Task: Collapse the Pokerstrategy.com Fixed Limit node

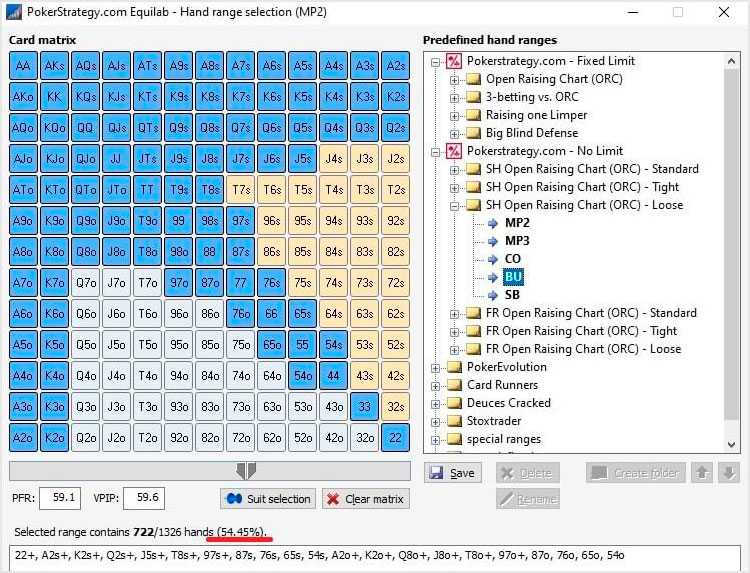Action: [435, 62]
